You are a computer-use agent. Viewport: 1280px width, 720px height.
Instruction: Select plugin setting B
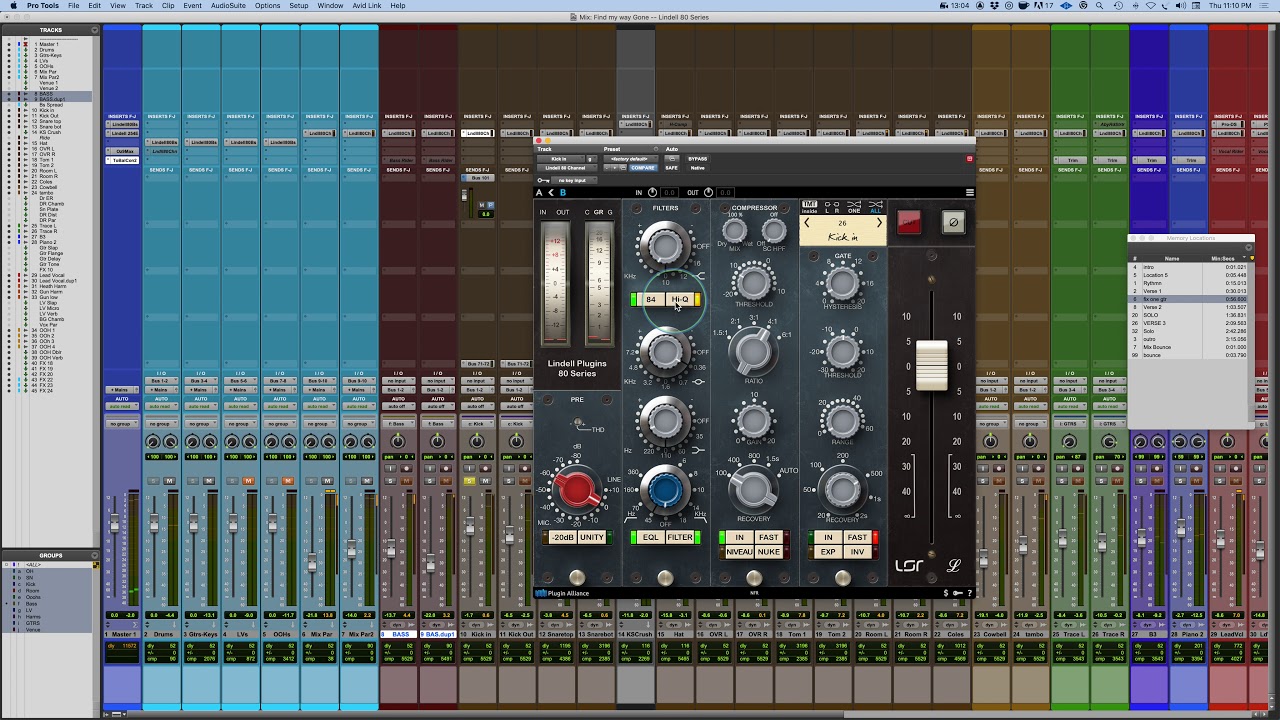[563, 193]
